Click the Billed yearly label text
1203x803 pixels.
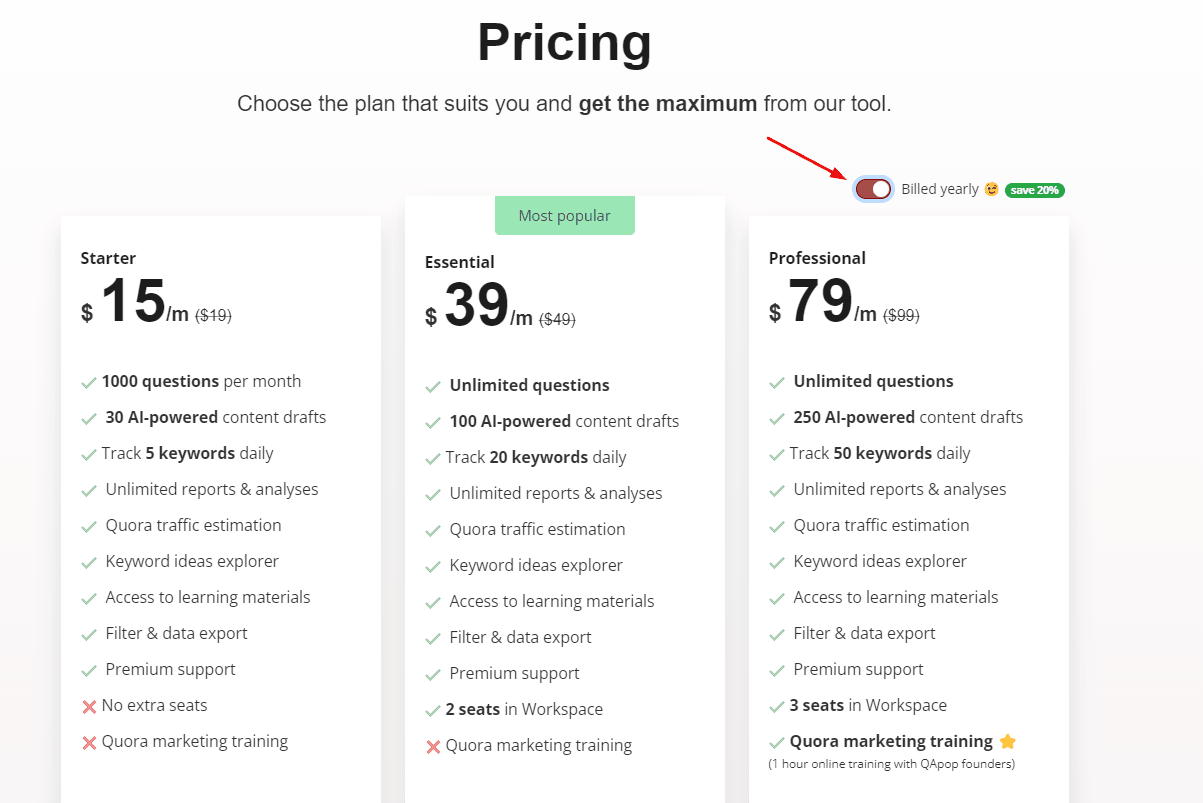click(939, 189)
